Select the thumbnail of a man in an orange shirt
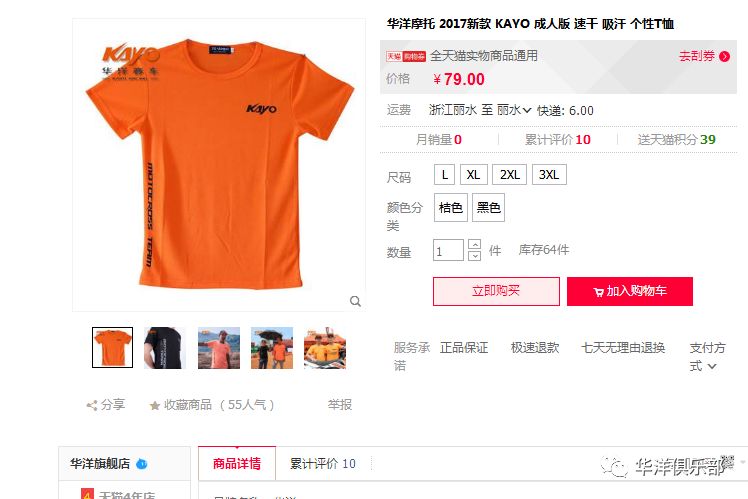748x499 pixels. pyautogui.click(x=219, y=348)
